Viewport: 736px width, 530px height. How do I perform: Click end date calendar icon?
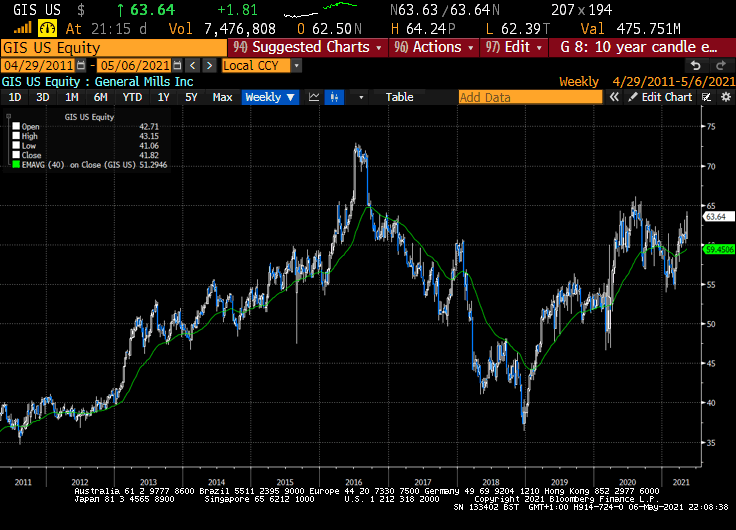pyautogui.click(x=179, y=65)
